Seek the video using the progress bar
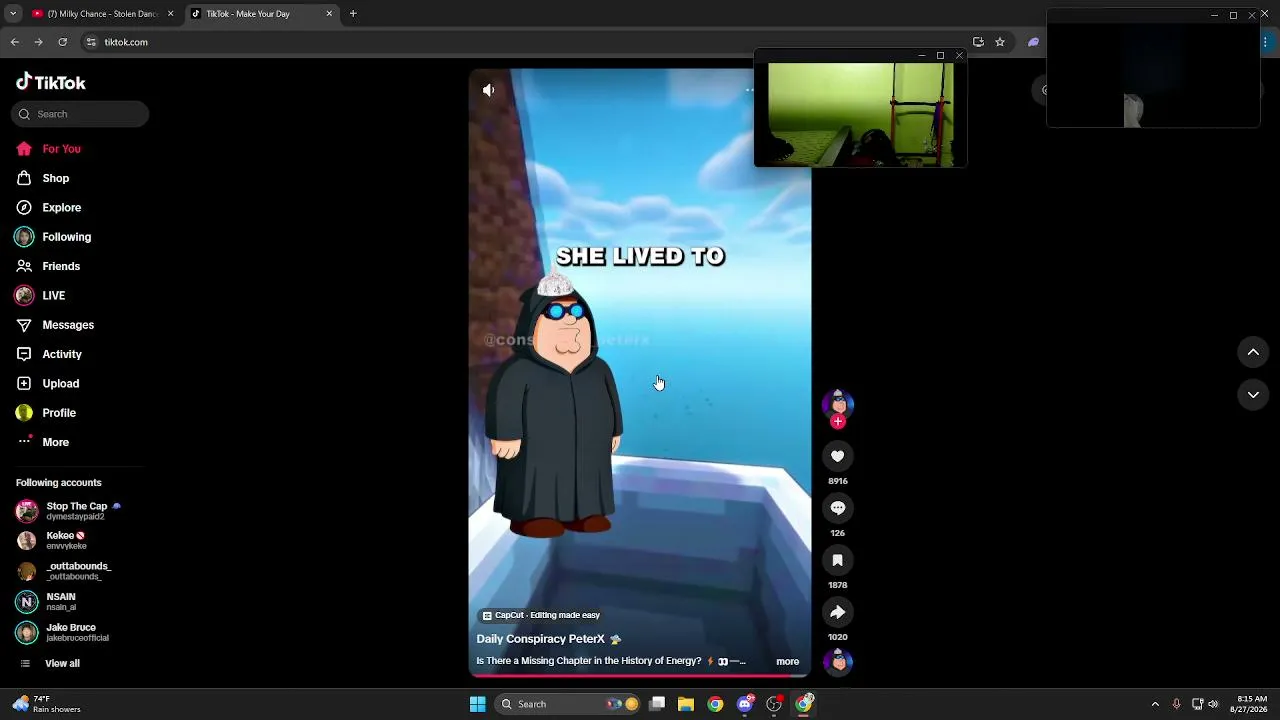 (640, 676)
